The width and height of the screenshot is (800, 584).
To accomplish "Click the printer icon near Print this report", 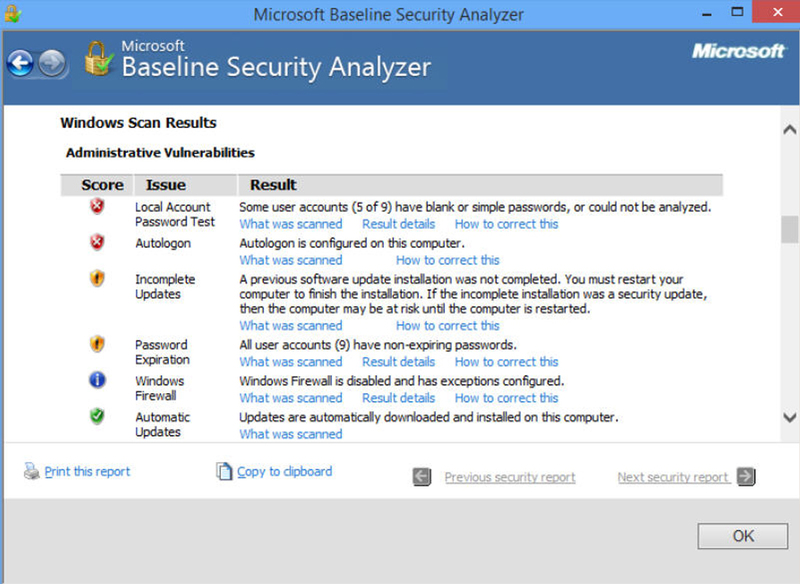I will [x=32, y=471].
